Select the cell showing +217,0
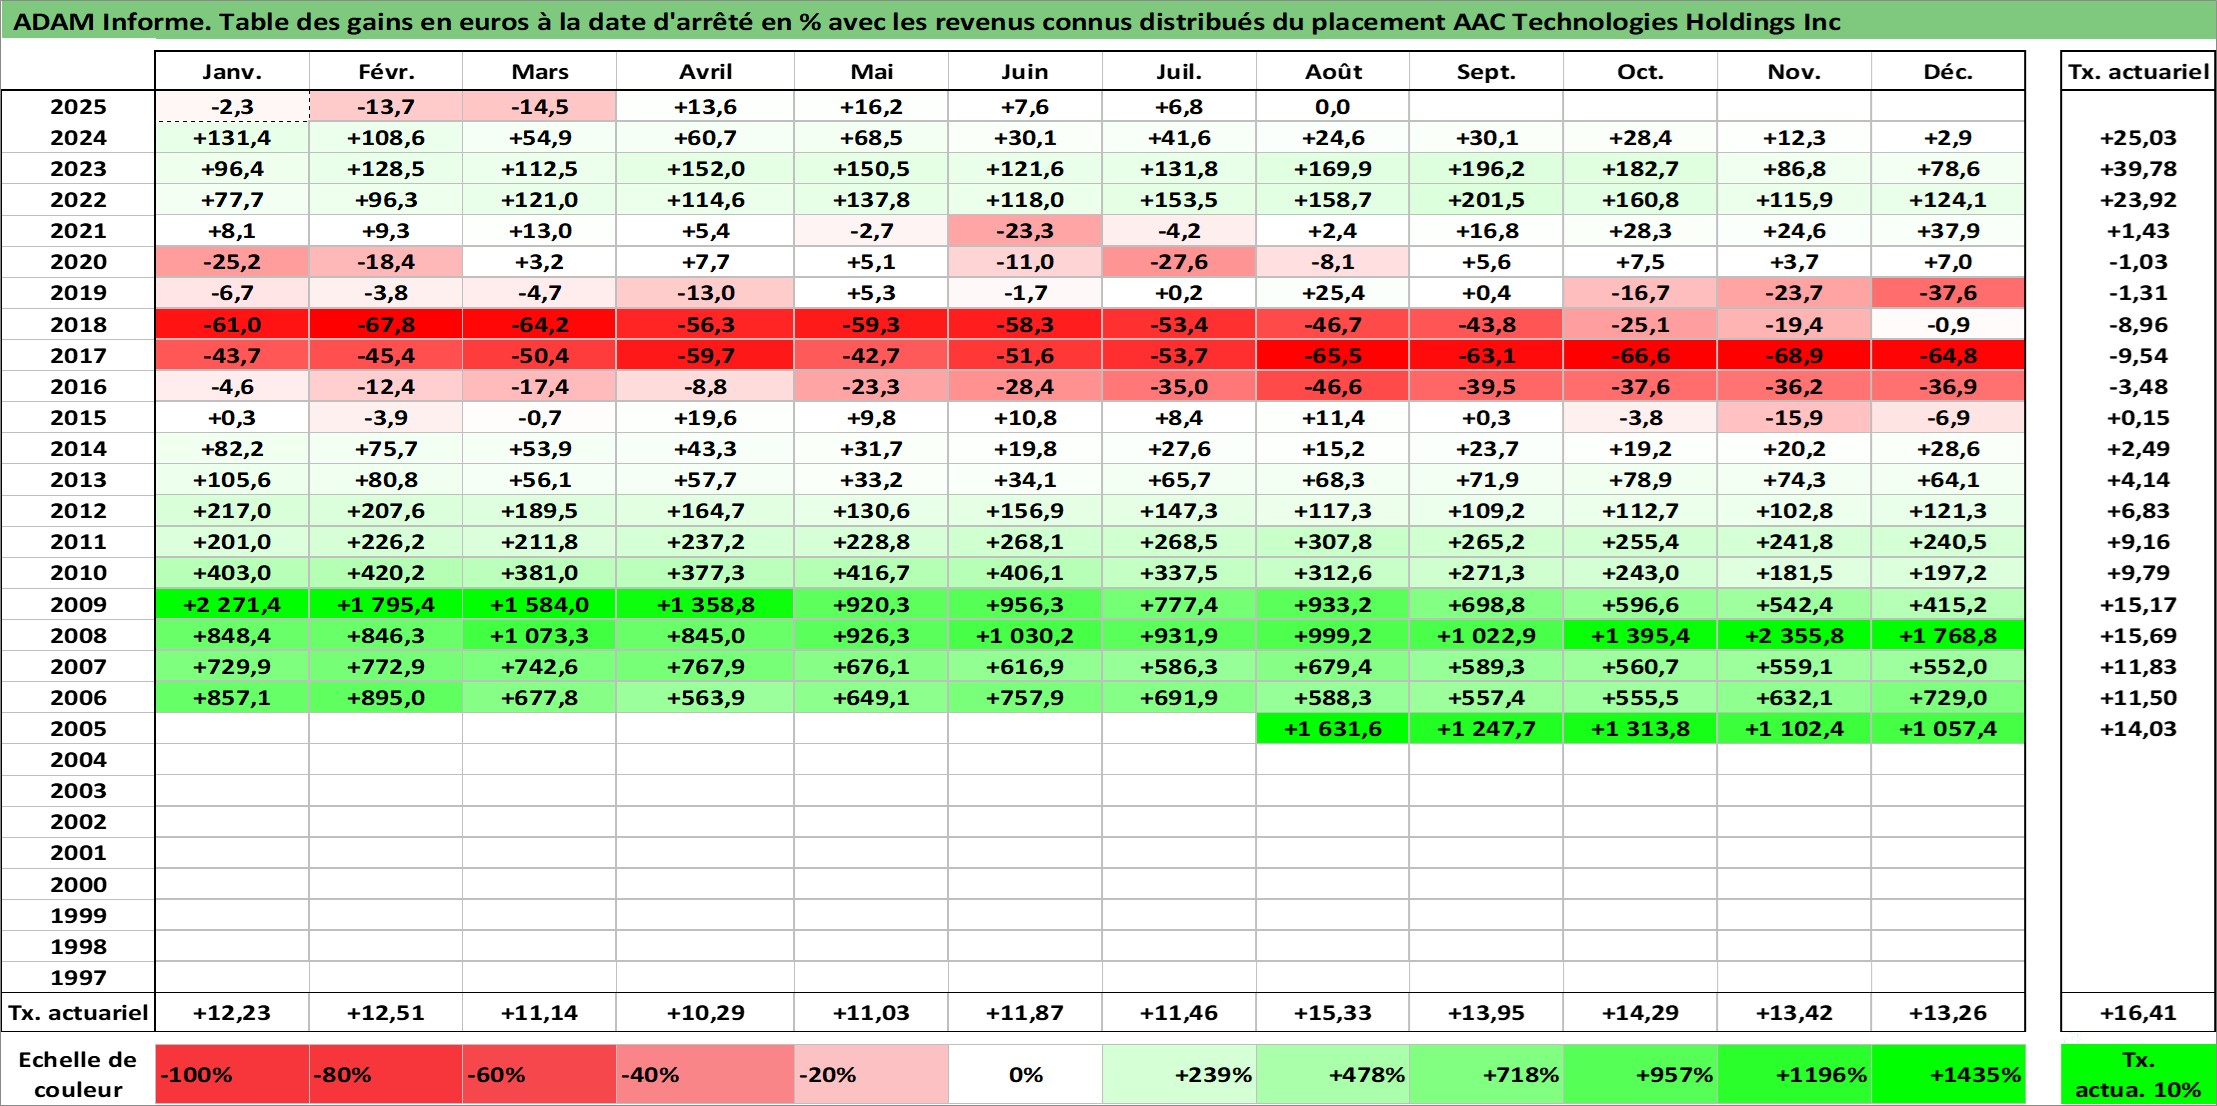 232,511
